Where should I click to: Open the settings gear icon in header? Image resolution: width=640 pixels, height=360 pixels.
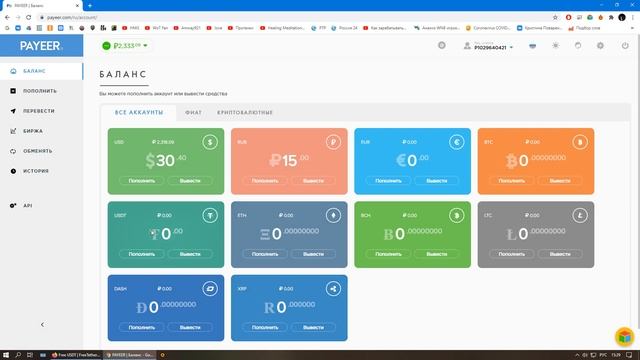600,46
